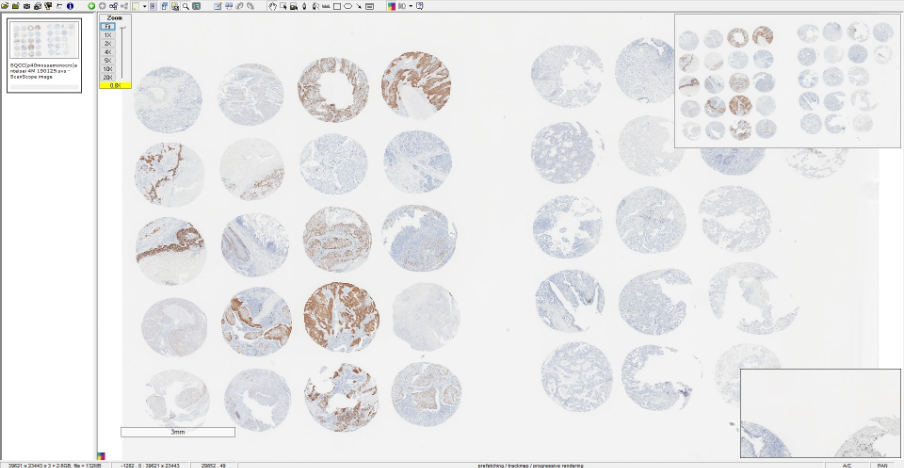Set zoom to Fit

pyautogui.click(x=107, y=27)
